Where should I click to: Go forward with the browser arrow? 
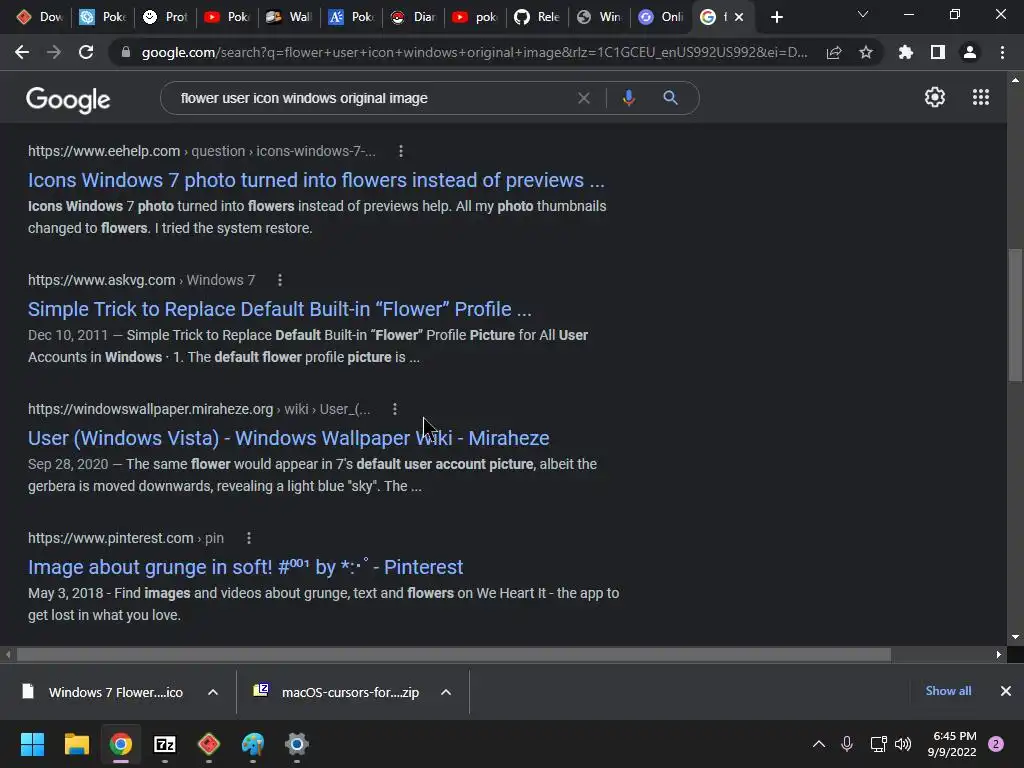pos(54,52)
